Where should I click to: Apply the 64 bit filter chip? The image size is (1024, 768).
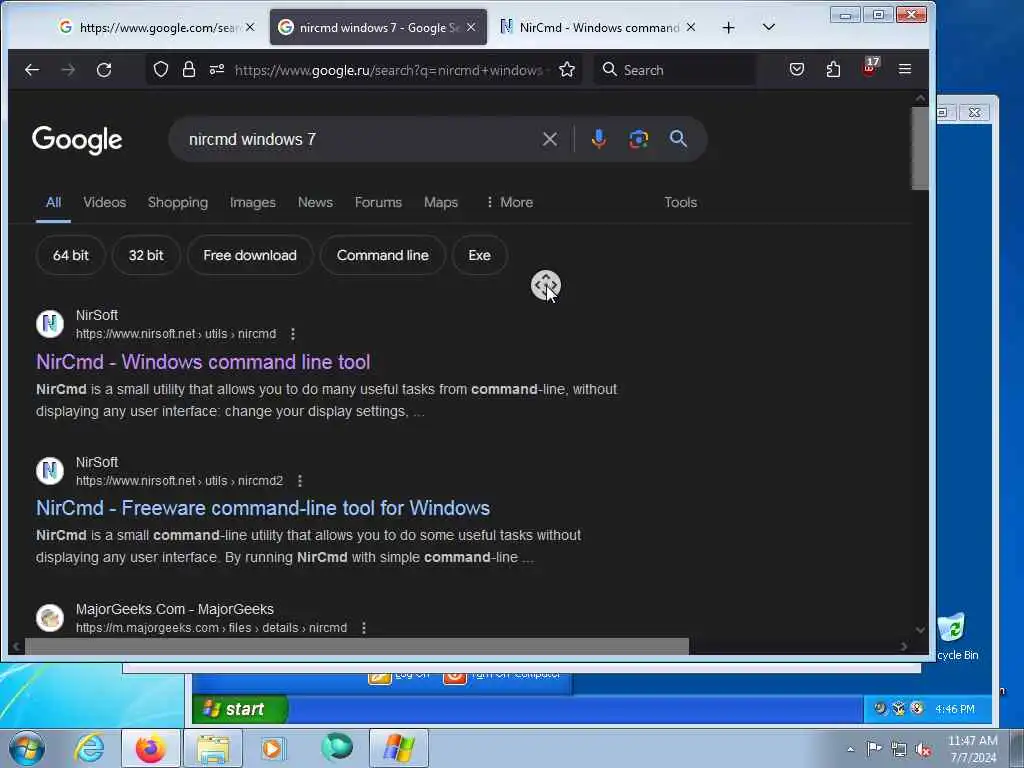pos(71,255)
